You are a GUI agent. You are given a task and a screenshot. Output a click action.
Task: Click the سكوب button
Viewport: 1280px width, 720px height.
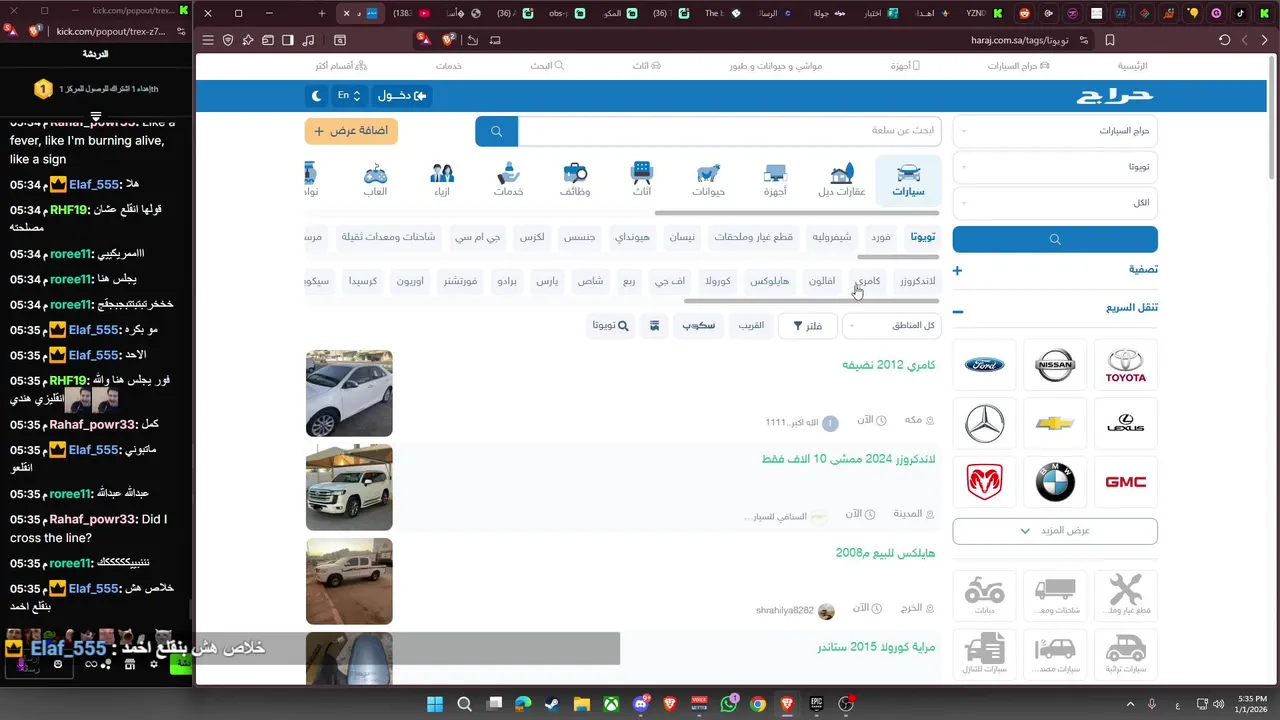[x=699, y=325]
